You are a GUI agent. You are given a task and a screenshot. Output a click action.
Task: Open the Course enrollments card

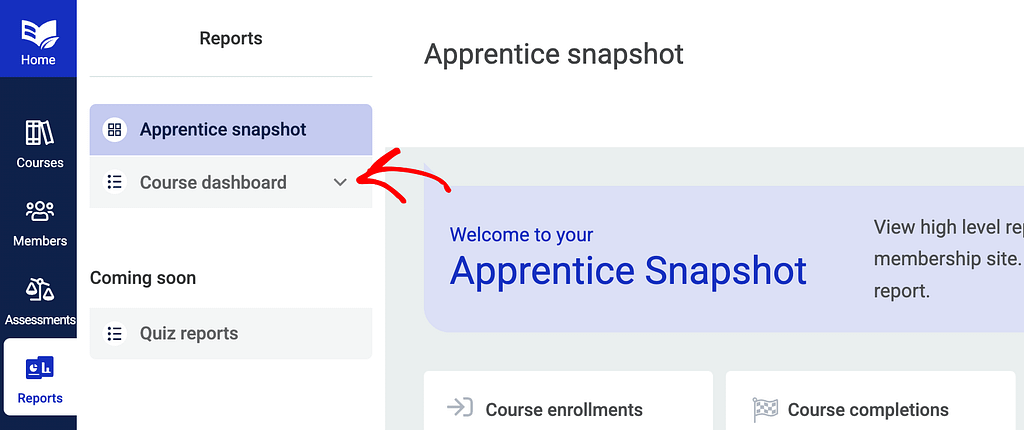click(568, 401)
